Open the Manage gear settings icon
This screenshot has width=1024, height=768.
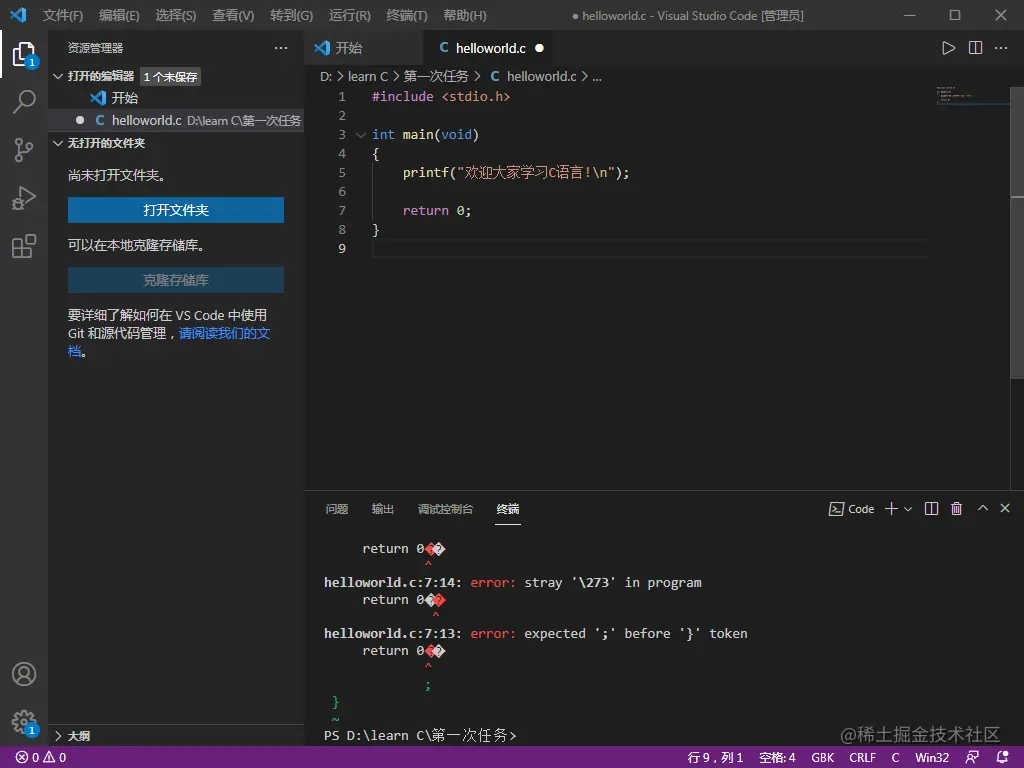click(x=24, y=722)
